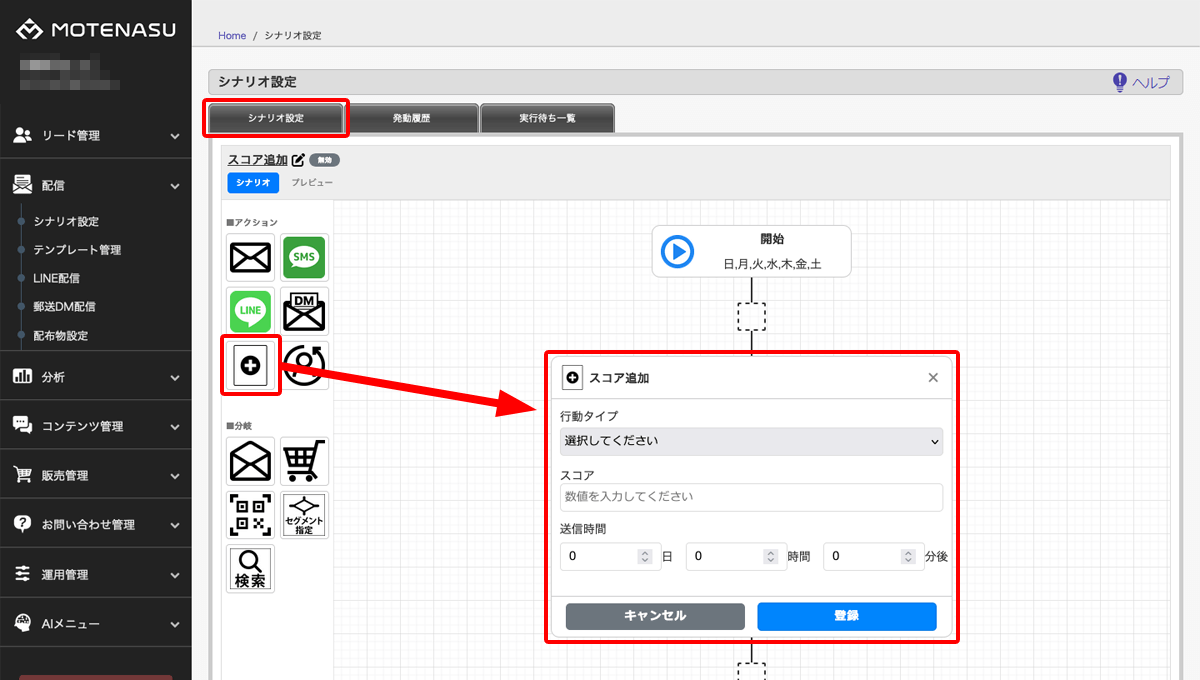The height and width of the screenshot is (680, 1200).
Task: Select the email action icon
Action: click(x=250, y=258)
